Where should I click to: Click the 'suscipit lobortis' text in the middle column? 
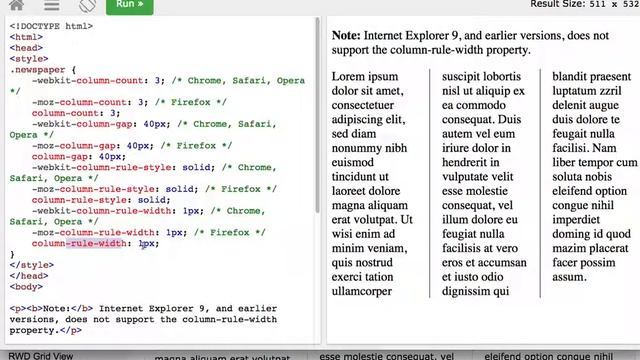pyautogui.click(x=481, y=77)
